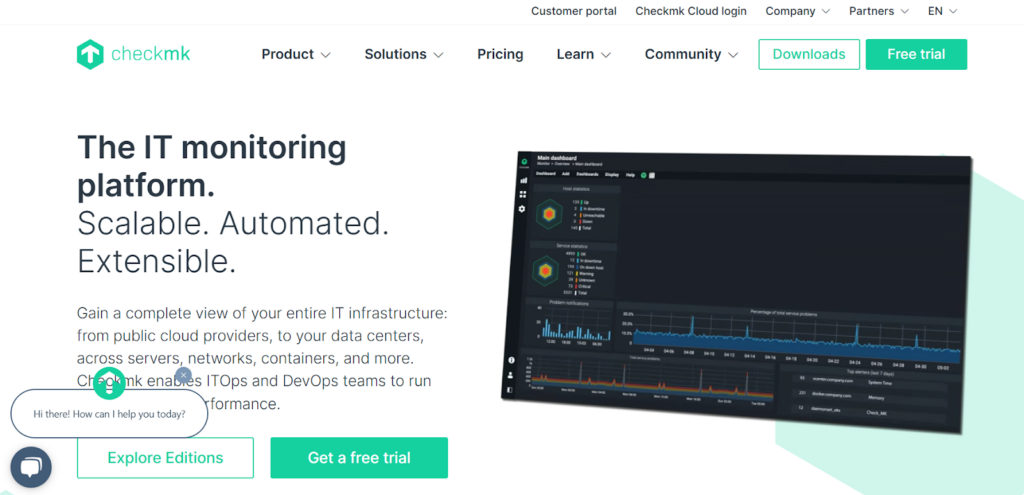Open the Product dropdown menu
This screenshot has height=495, width=1024.
[296, 54]
